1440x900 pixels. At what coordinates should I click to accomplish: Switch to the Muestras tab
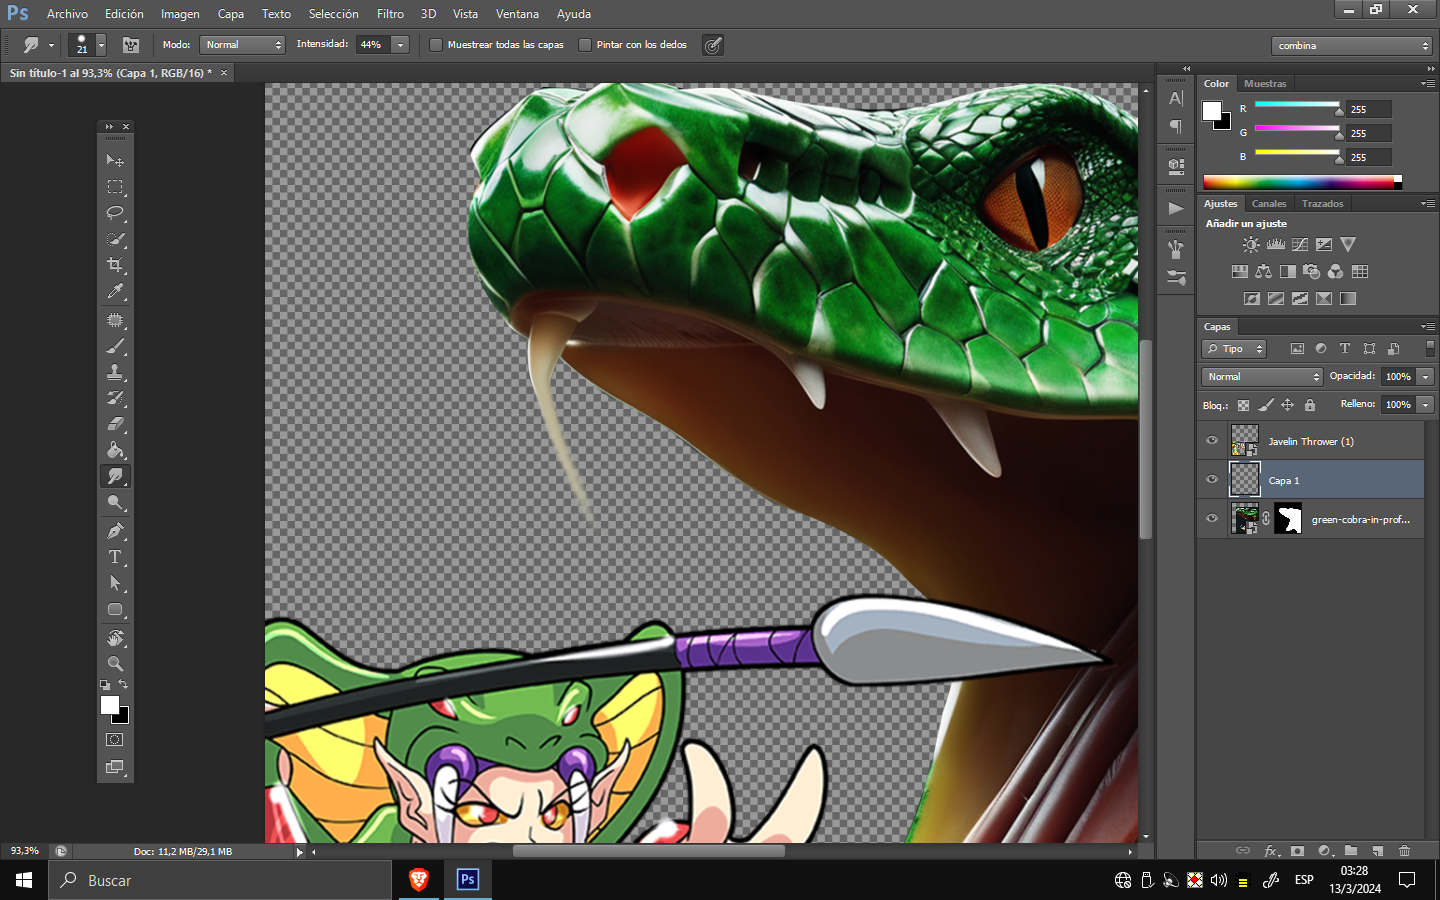point(1265,84)
